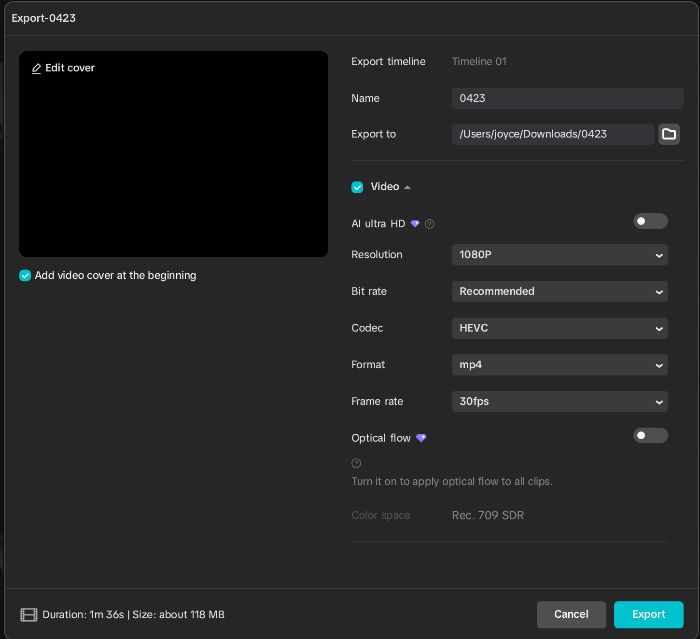The height and width of the screenshot is (639, 700).
Task: Click the Rec. 709 SDR color space value
Action: (x=488, y=515)
